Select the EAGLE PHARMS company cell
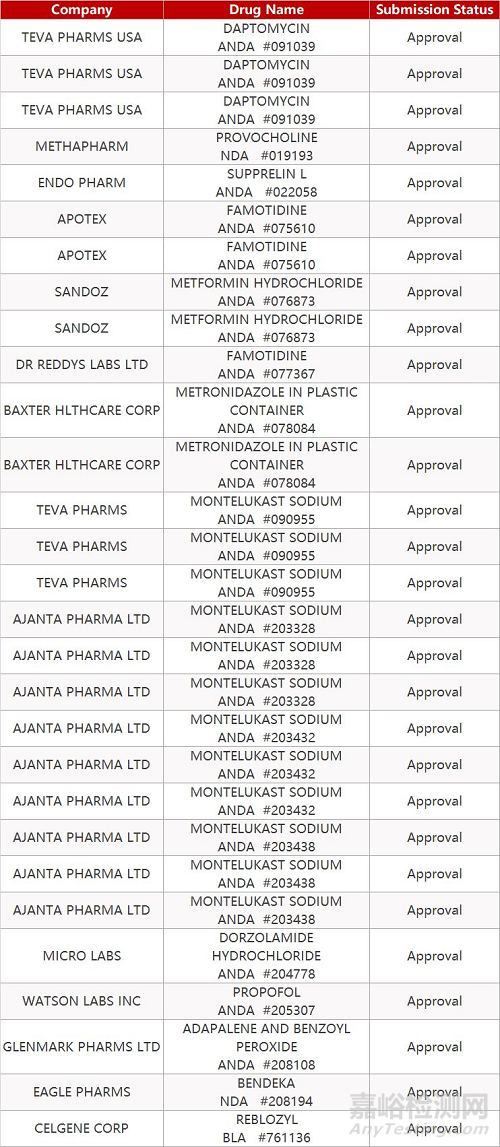Image resolution: width=500 pixels, height=1147 pixels. [82, 1092]
